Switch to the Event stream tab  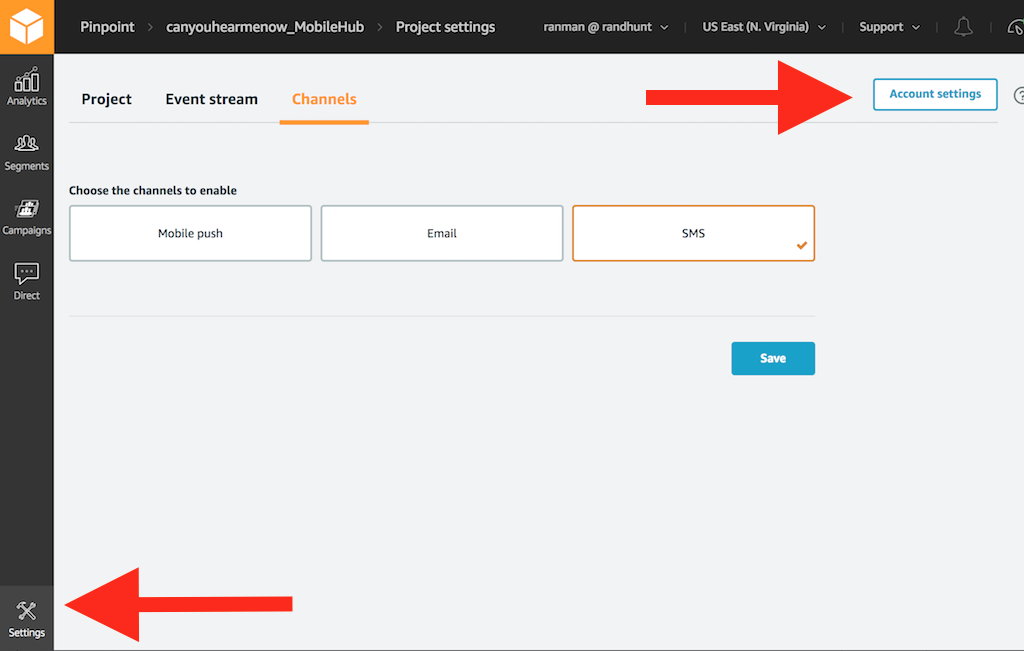pyautogui.click(x=212, y=99)
